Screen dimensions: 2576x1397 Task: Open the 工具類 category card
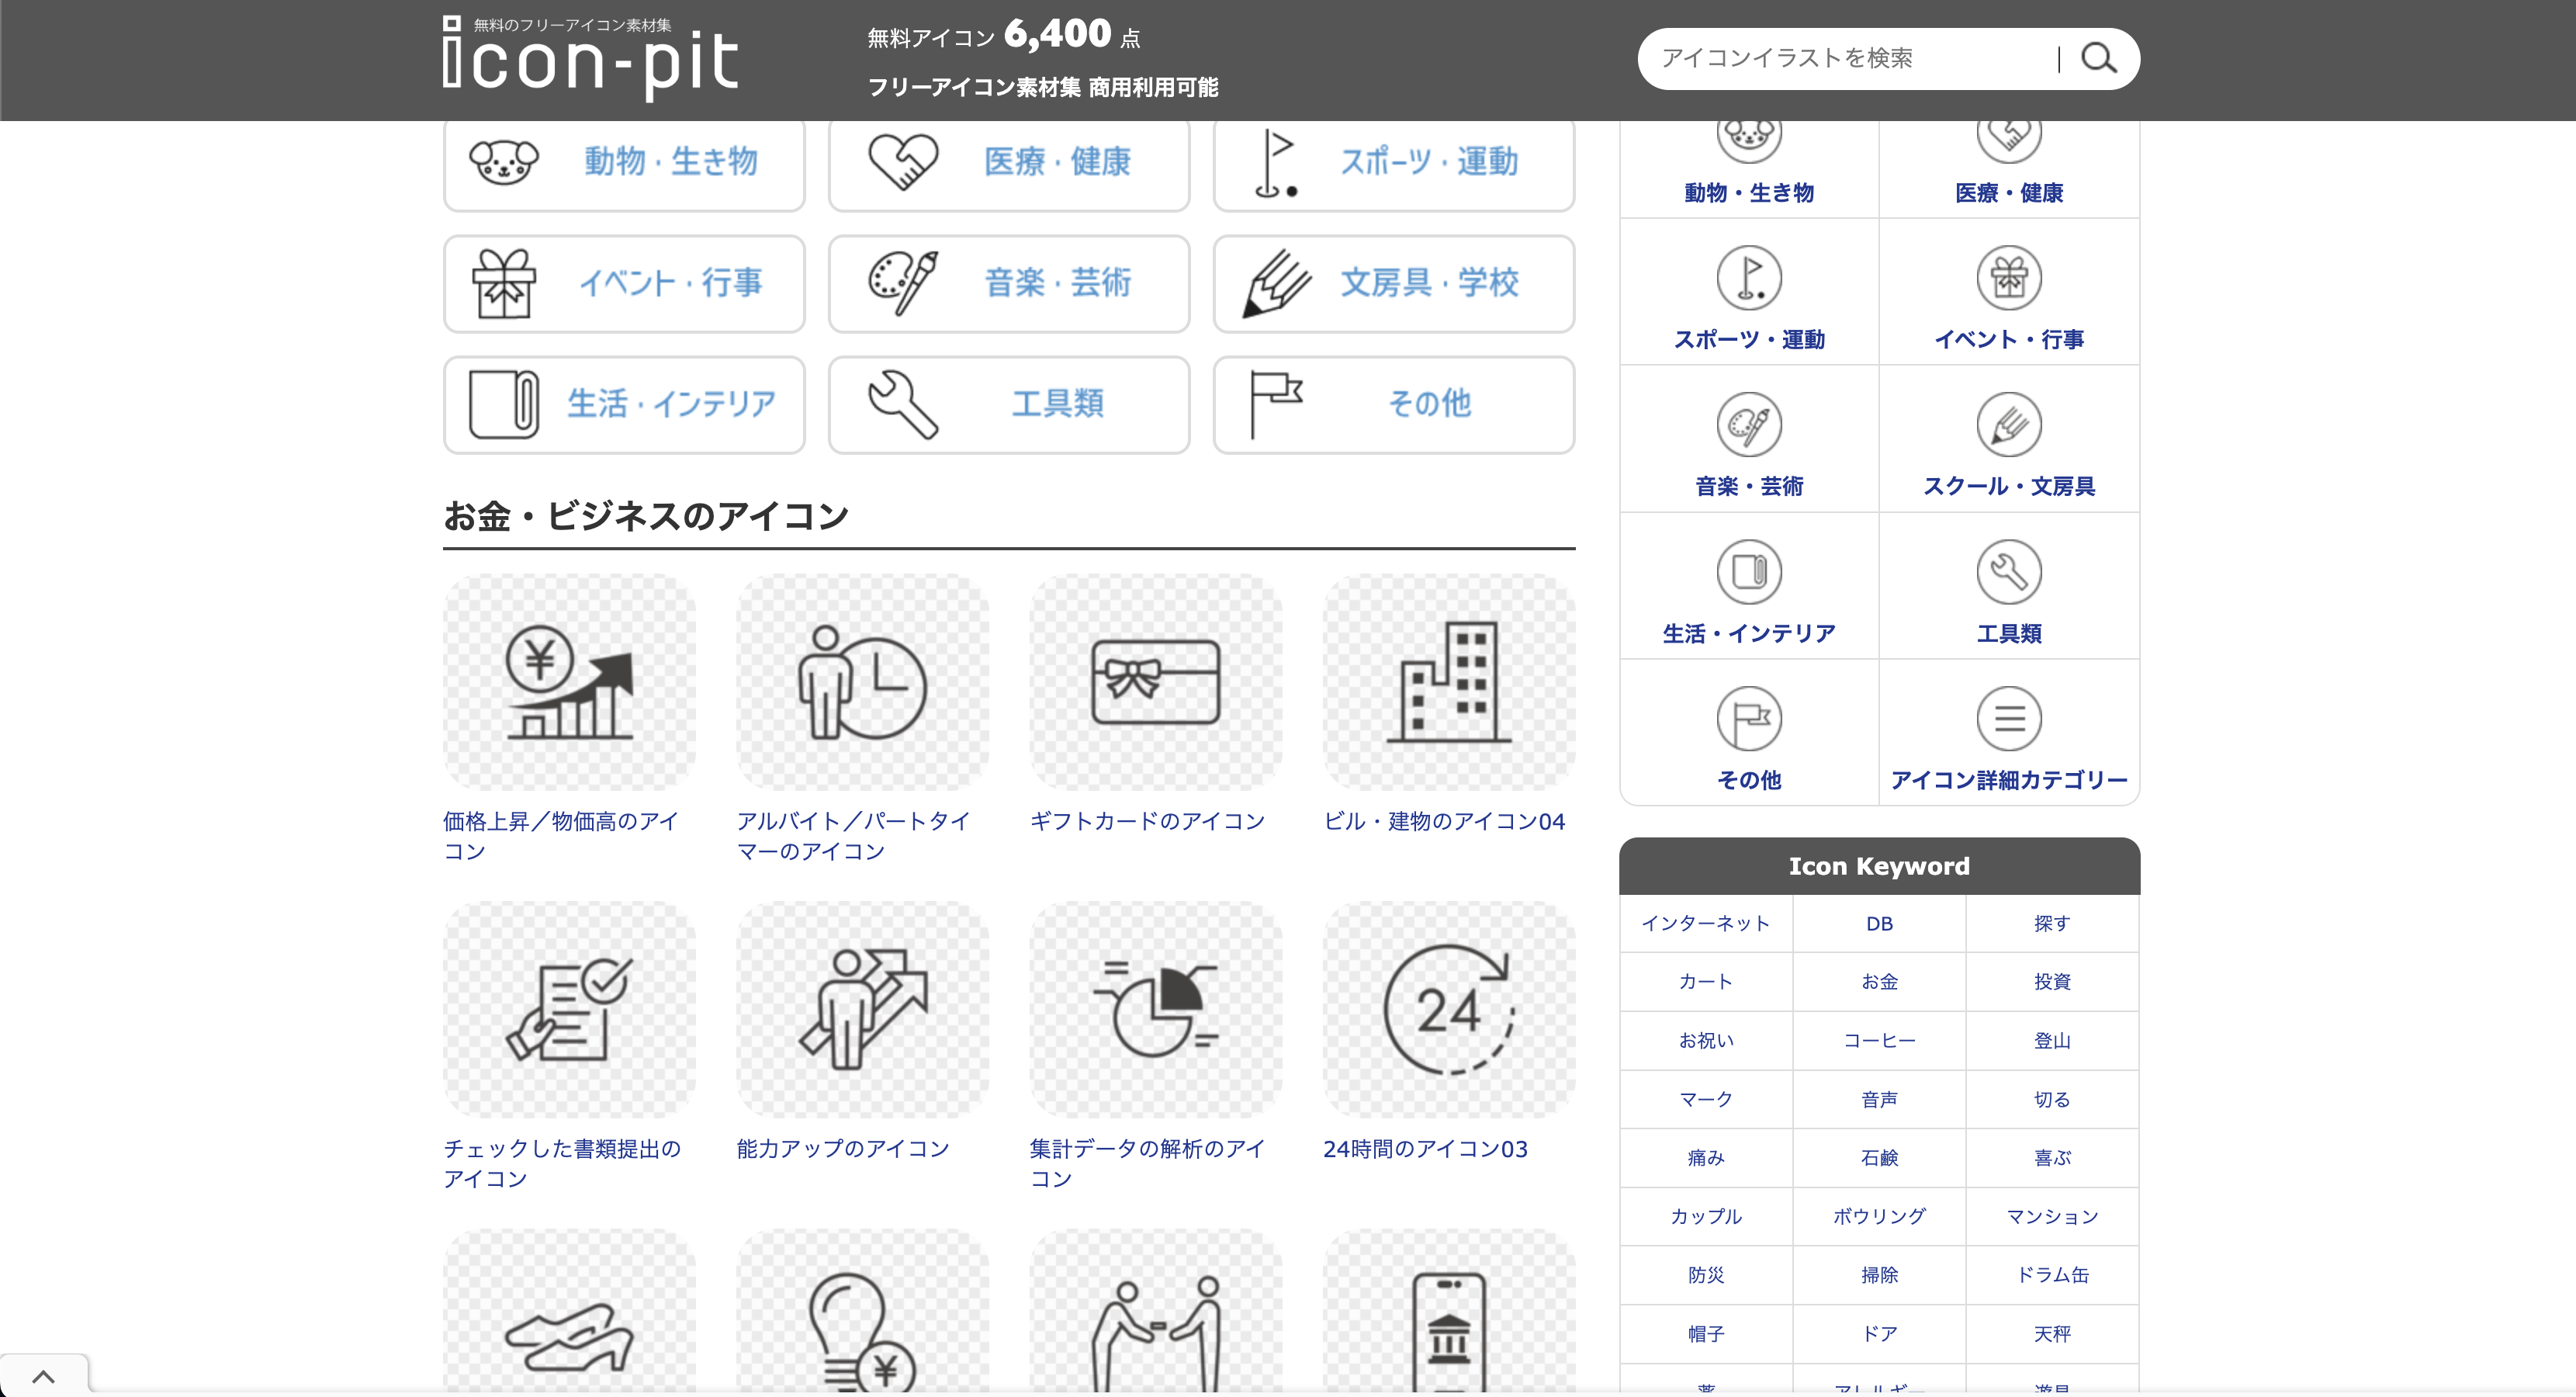click(x=1009, y=404)
